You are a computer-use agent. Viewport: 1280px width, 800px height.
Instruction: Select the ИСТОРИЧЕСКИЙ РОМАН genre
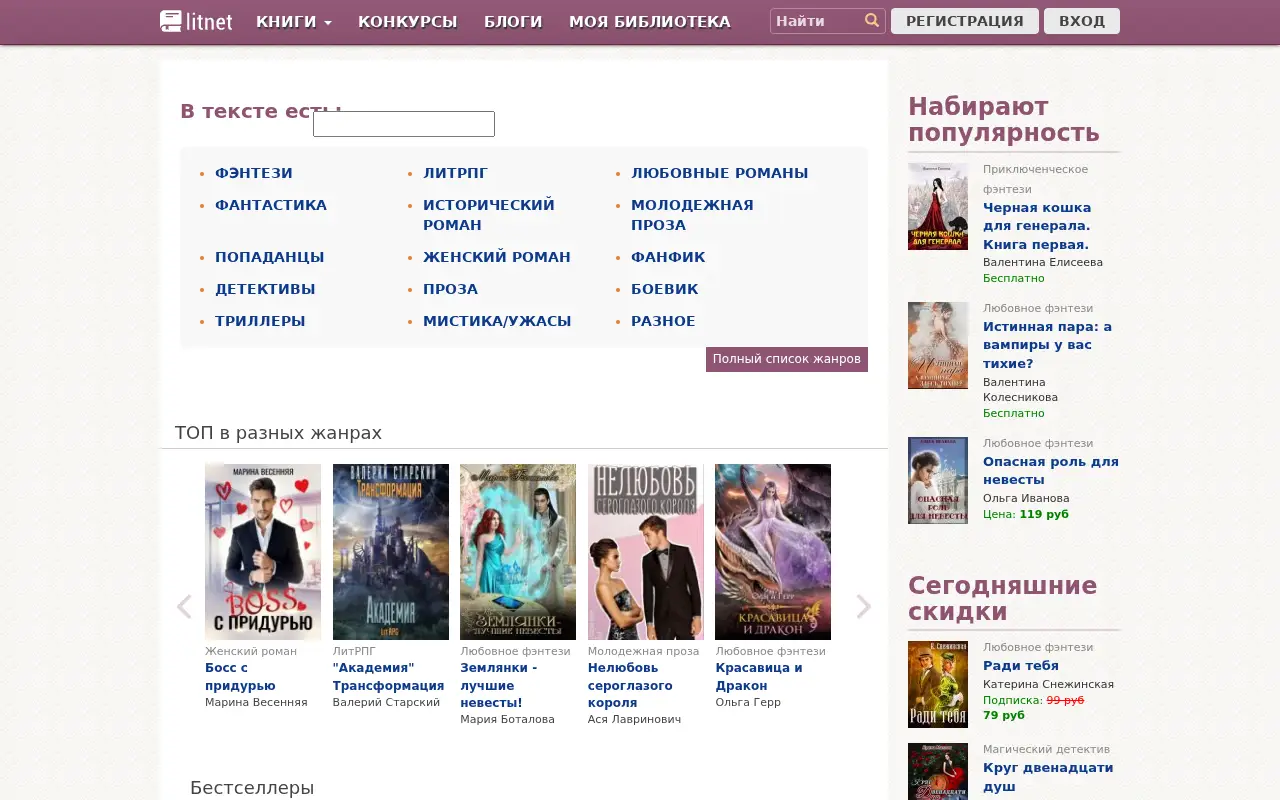pos(489,215)
